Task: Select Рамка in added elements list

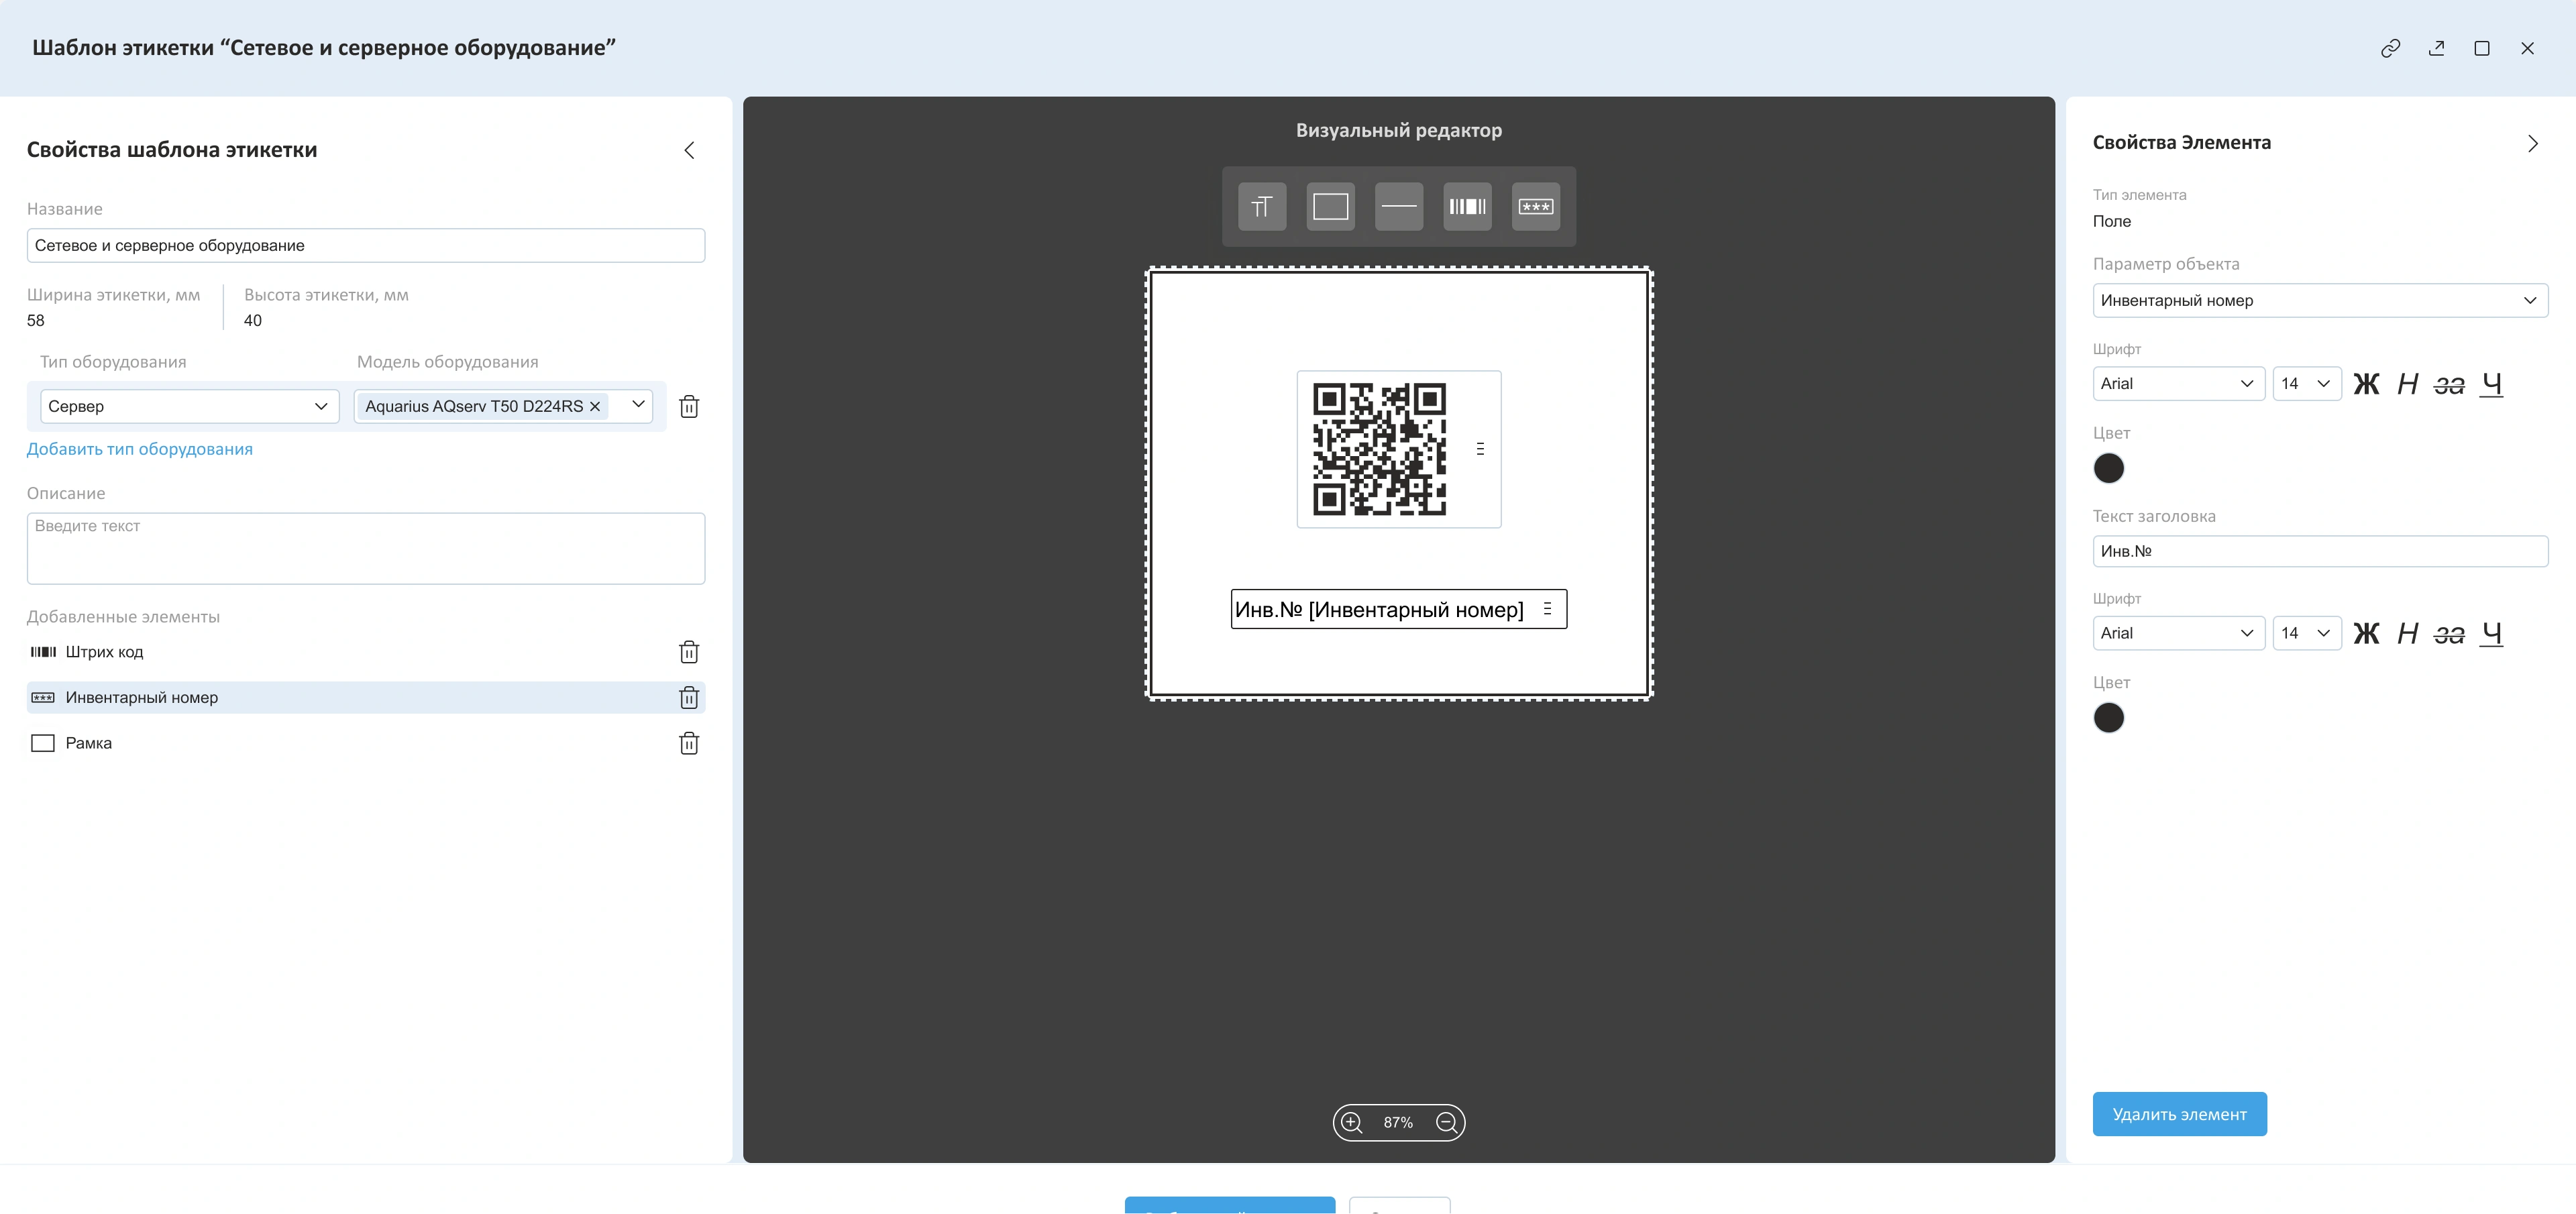Action: click(89, 743)
